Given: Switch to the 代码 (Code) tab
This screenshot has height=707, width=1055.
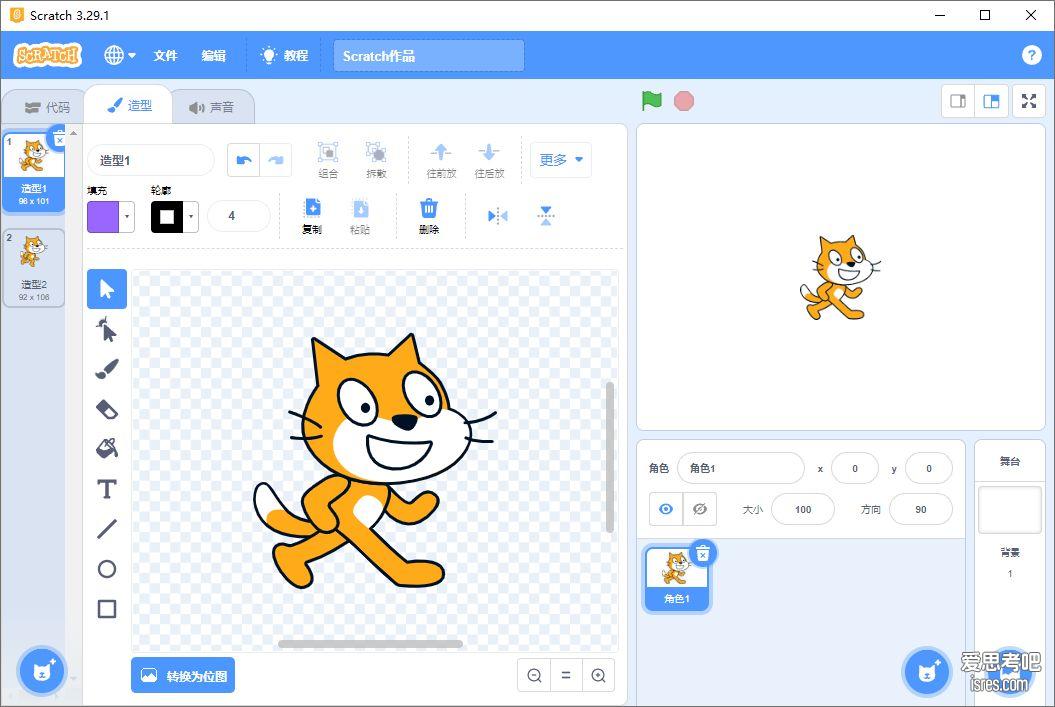Looking at the screenshot, I should 46,107.
